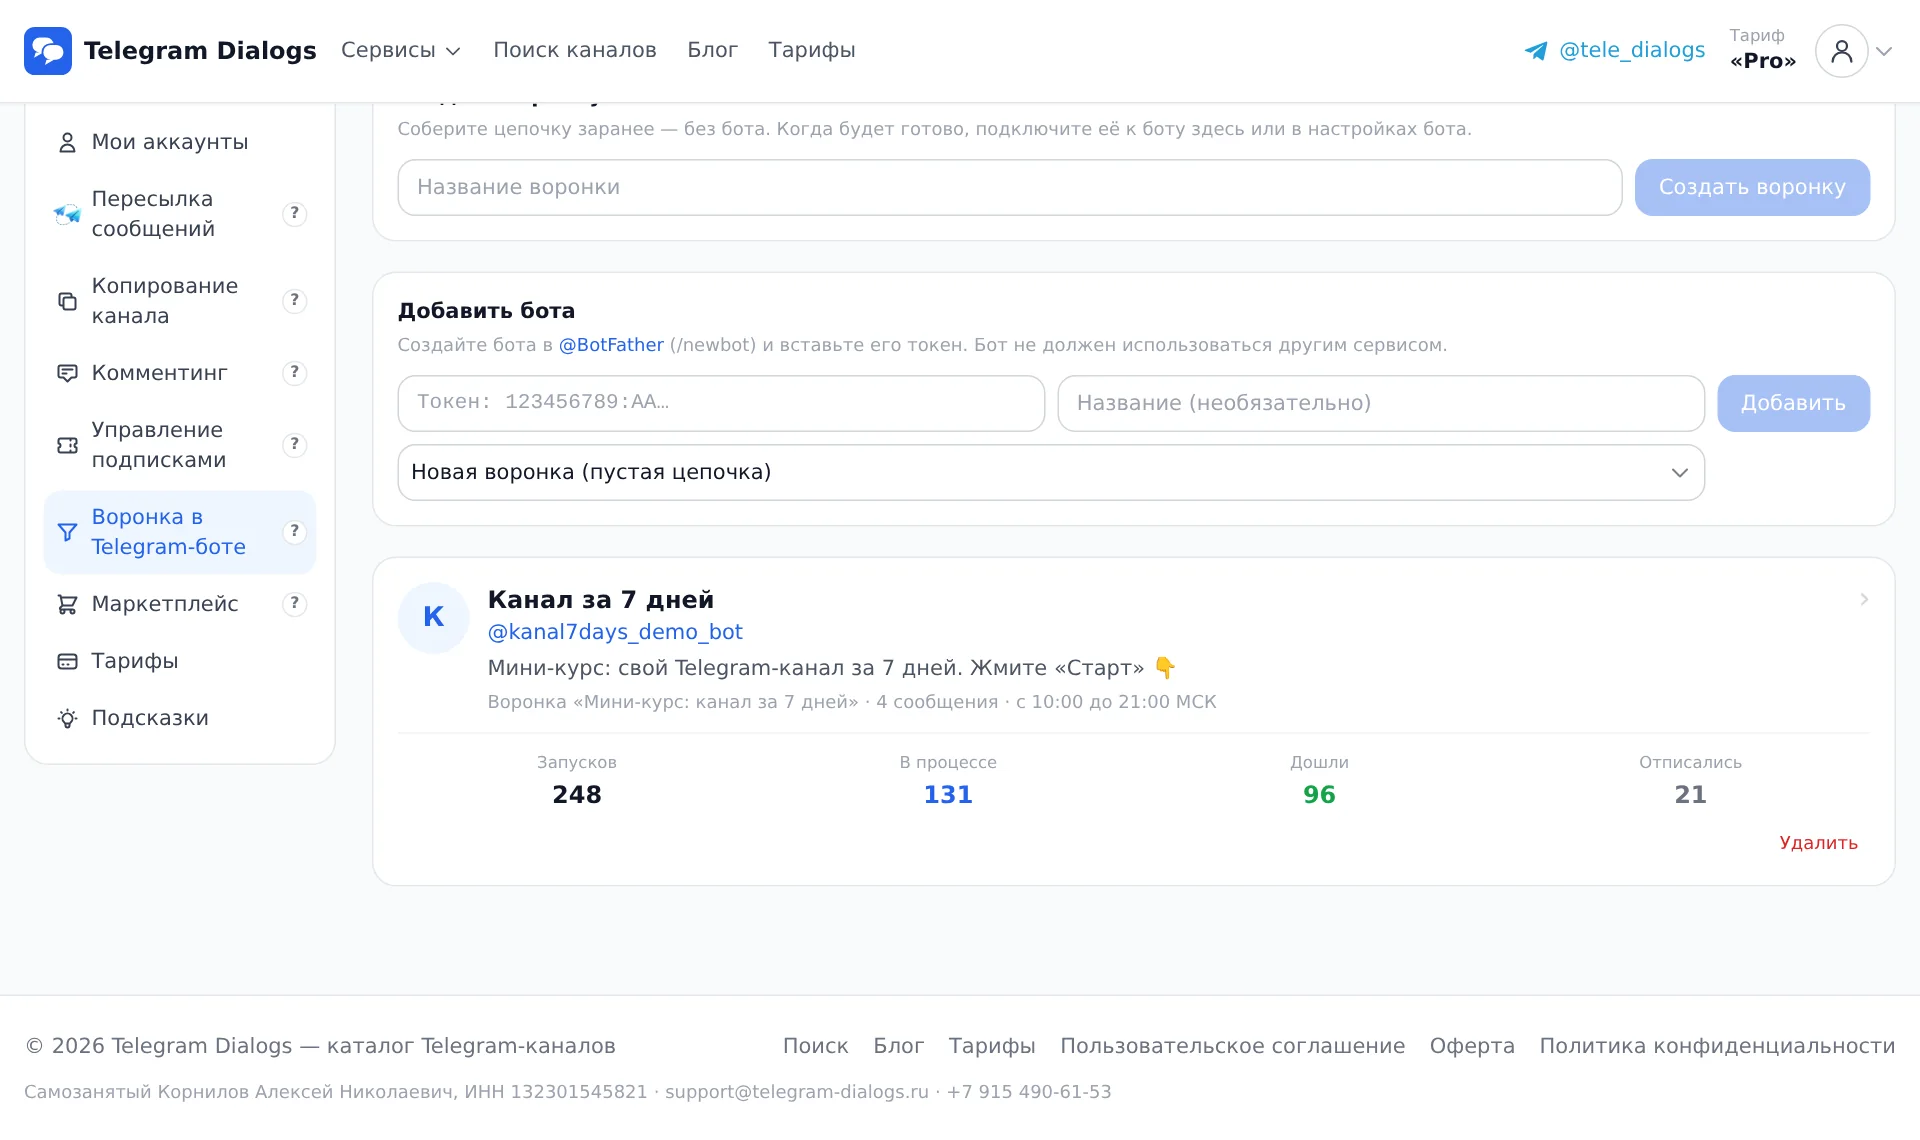1920x1140 pixels.
Task: Click the red Удалить link
Action: coord(1818,842)
